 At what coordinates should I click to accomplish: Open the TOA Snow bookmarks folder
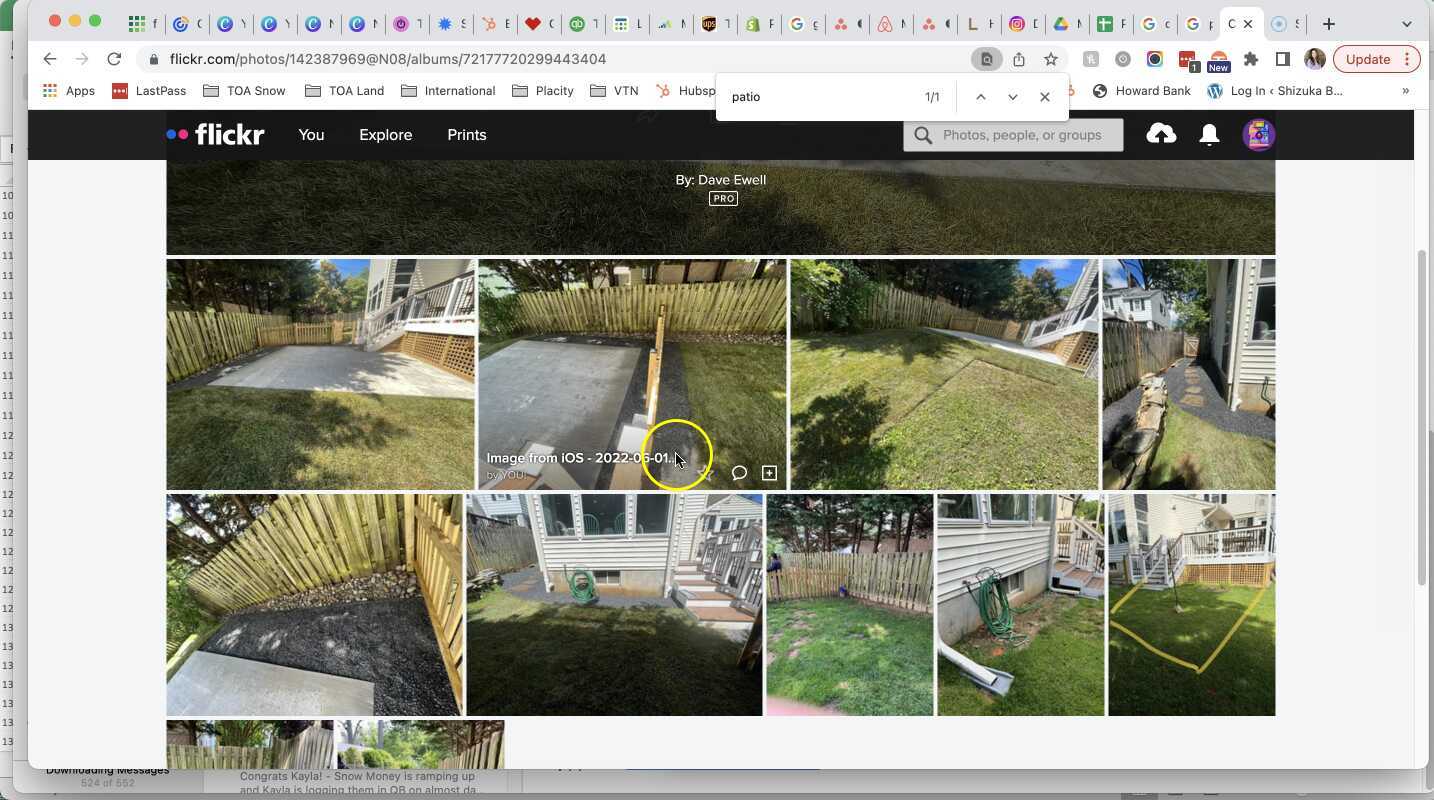[x=244, y=91]
